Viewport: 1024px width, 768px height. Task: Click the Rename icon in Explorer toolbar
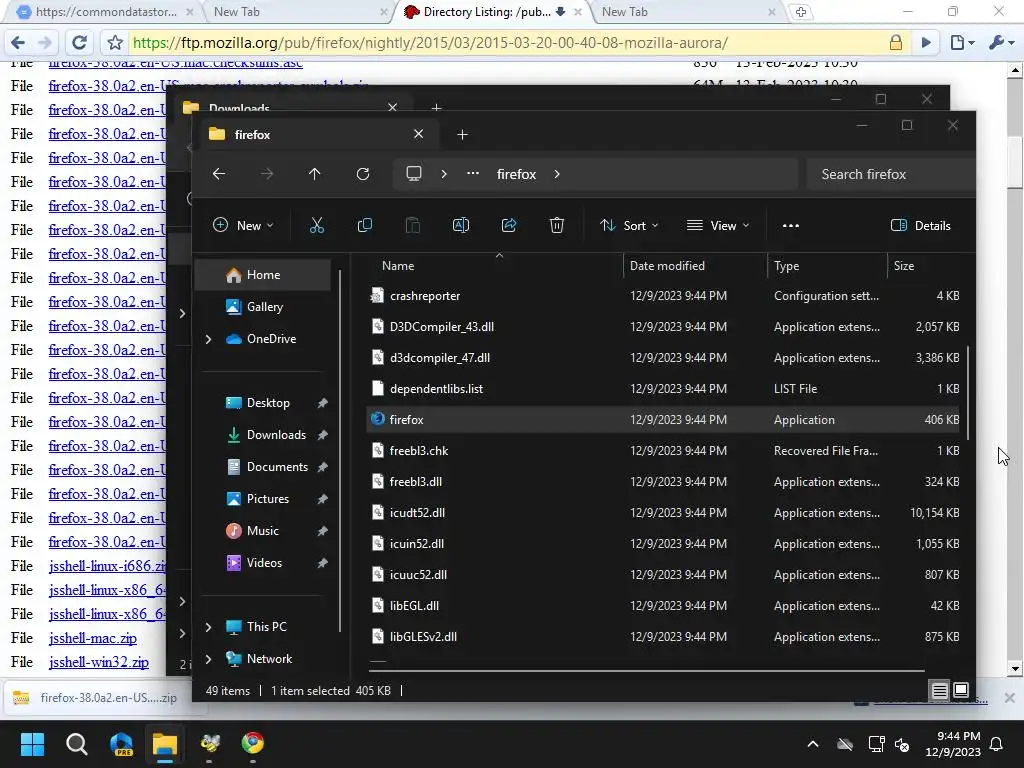point(460,225)
